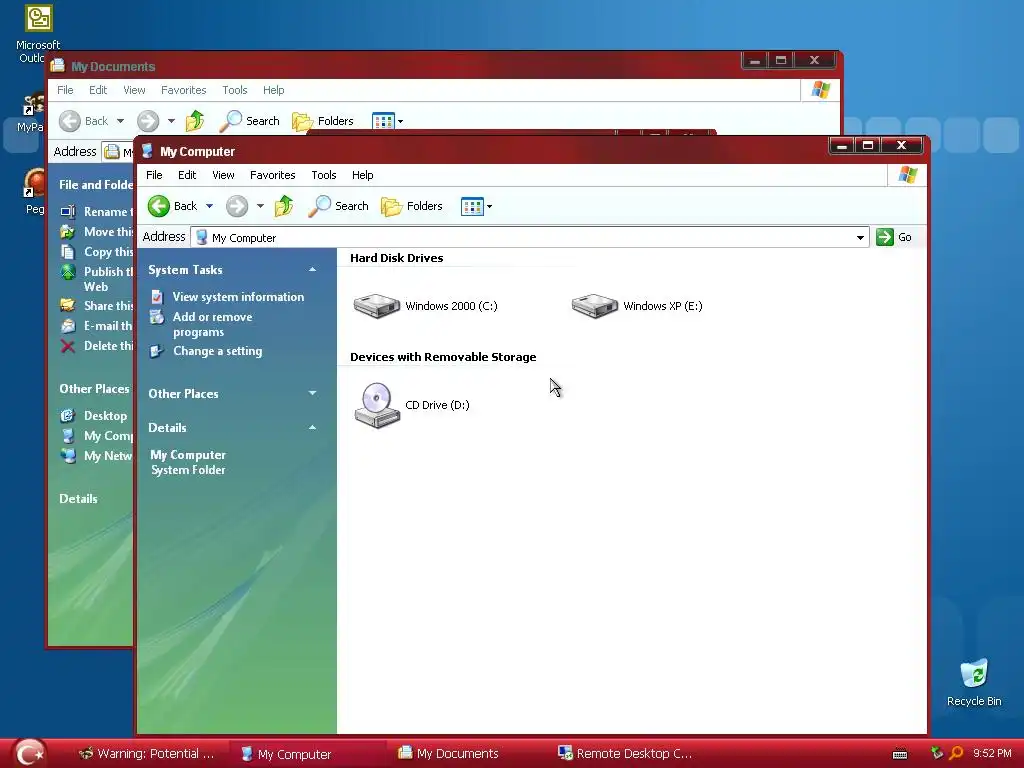Open the Views dropdown arrow in My Computer
This screenshot has height=768, width=1024.
(x=489, y=206)
